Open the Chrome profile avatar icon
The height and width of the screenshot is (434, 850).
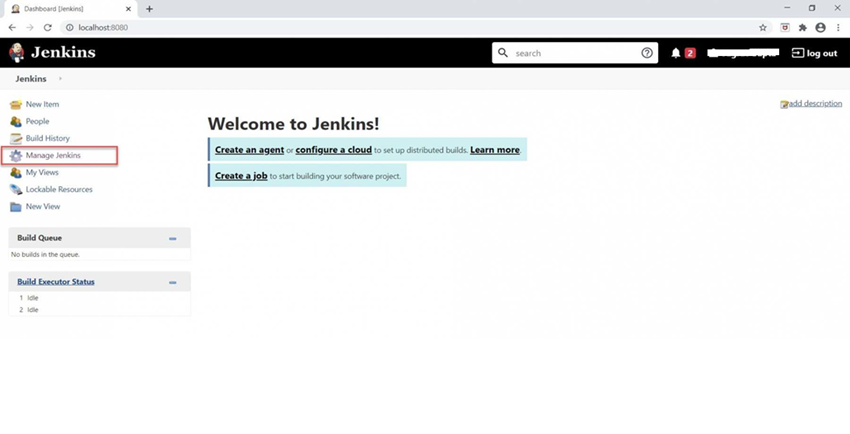tap(820, 28)
